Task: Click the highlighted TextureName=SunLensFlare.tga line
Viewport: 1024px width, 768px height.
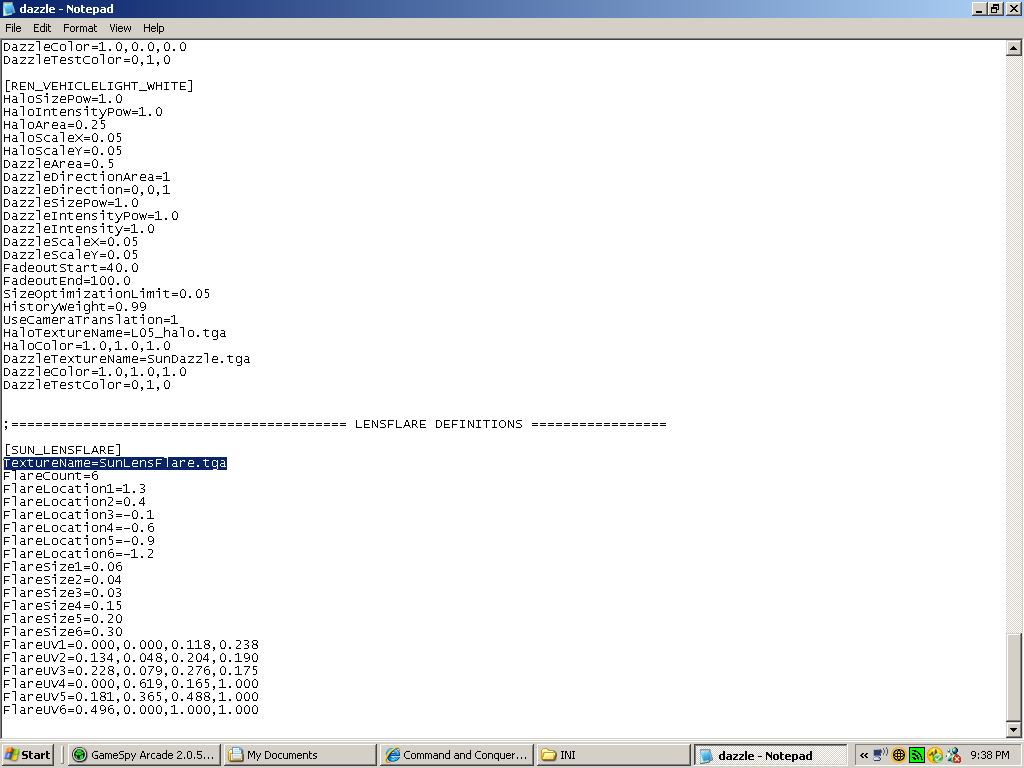Action: point(115,463)
